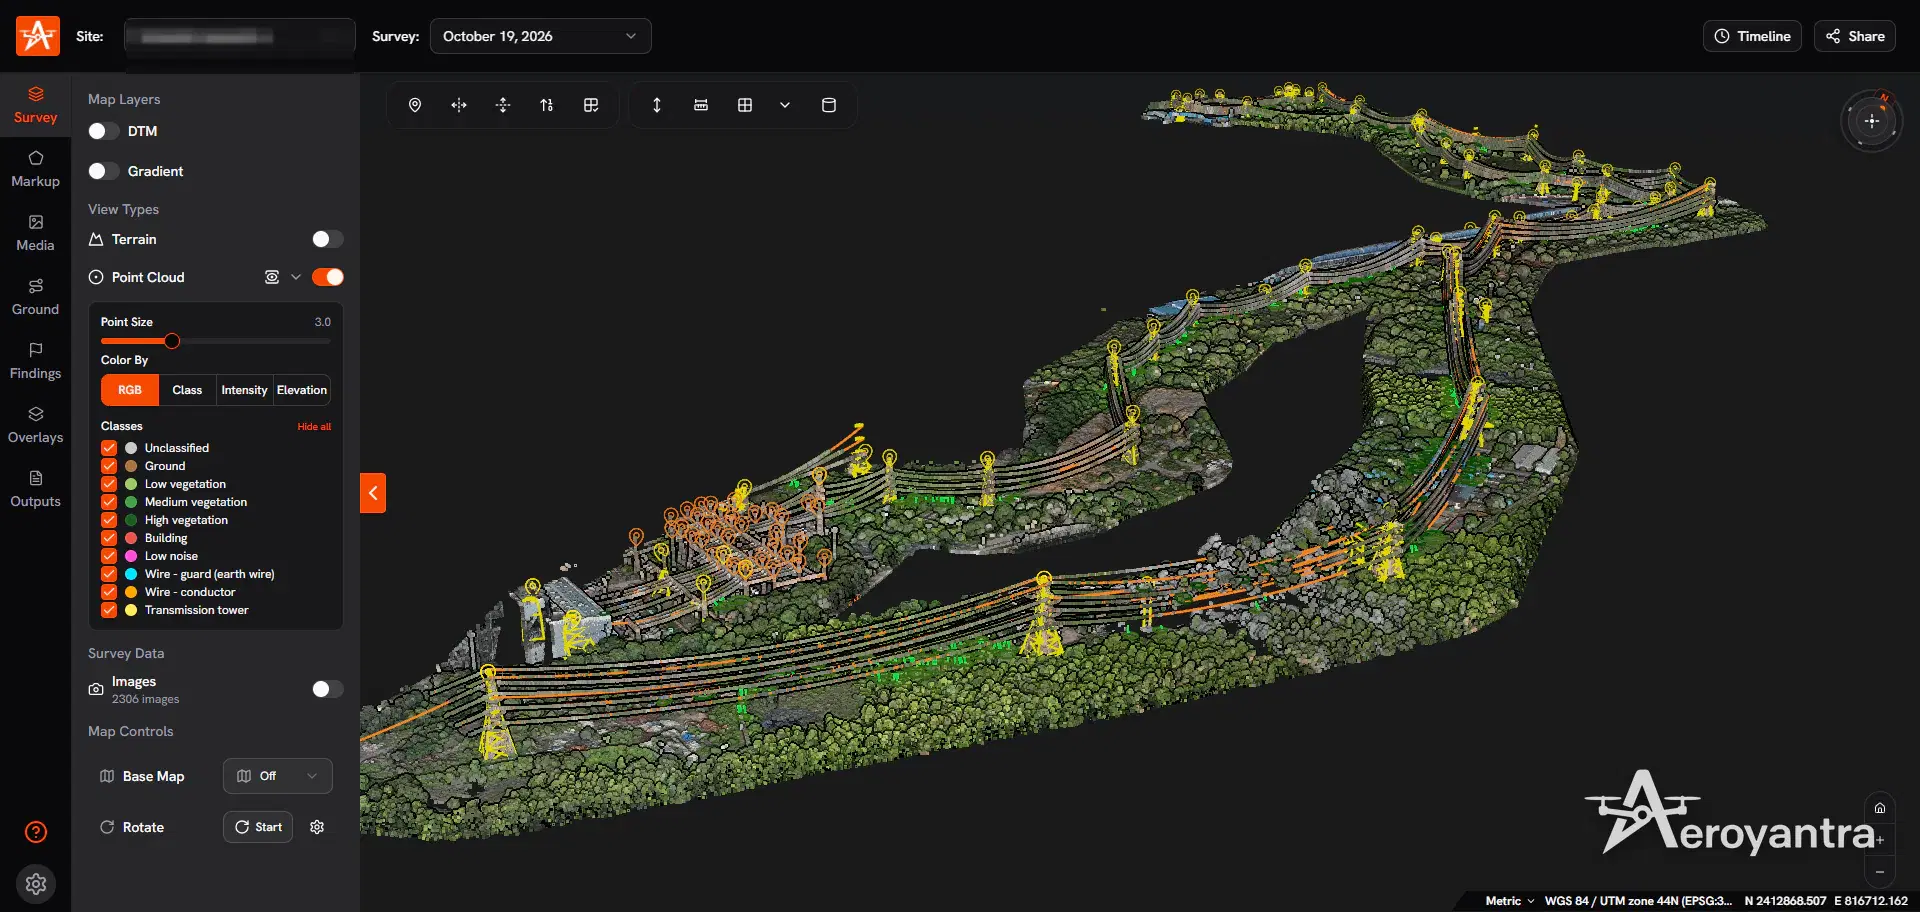Open the Markup sidebar panel
1920x912 pixels.
click(35, 169)
